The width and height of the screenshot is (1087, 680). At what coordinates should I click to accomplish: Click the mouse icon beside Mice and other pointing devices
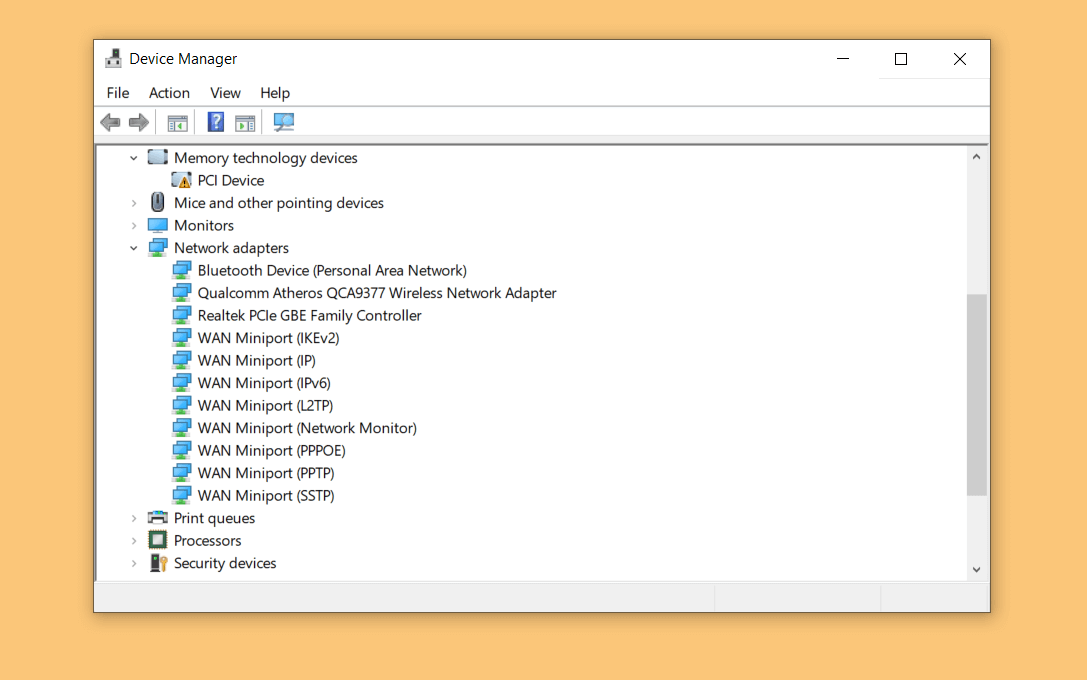tap(158, 202)
